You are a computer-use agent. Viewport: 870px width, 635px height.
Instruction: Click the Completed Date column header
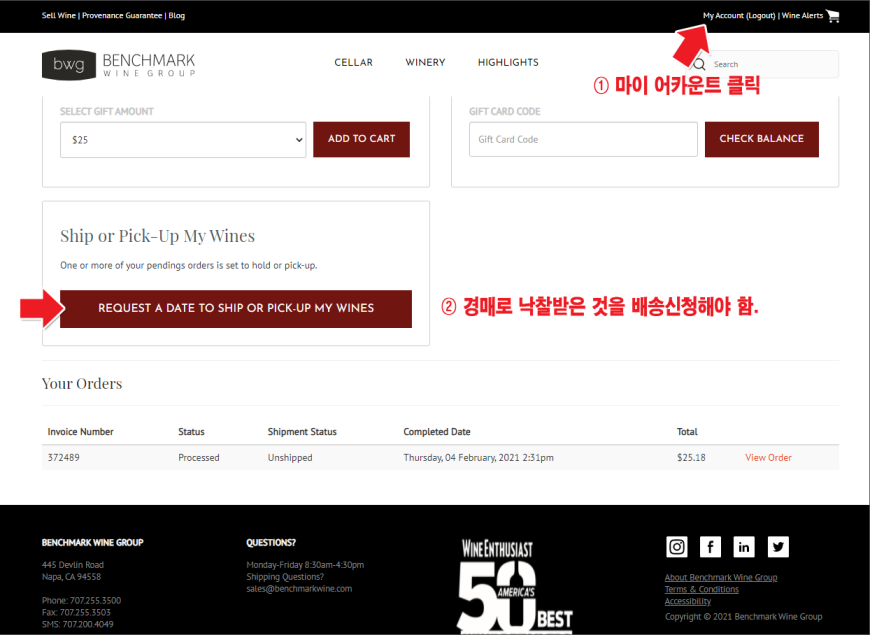pos(437,432)
